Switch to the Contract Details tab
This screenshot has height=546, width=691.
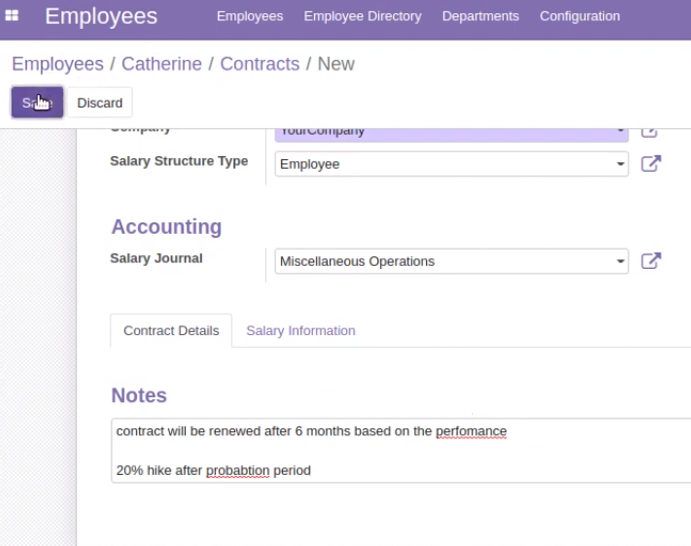[x=171, y=331]
